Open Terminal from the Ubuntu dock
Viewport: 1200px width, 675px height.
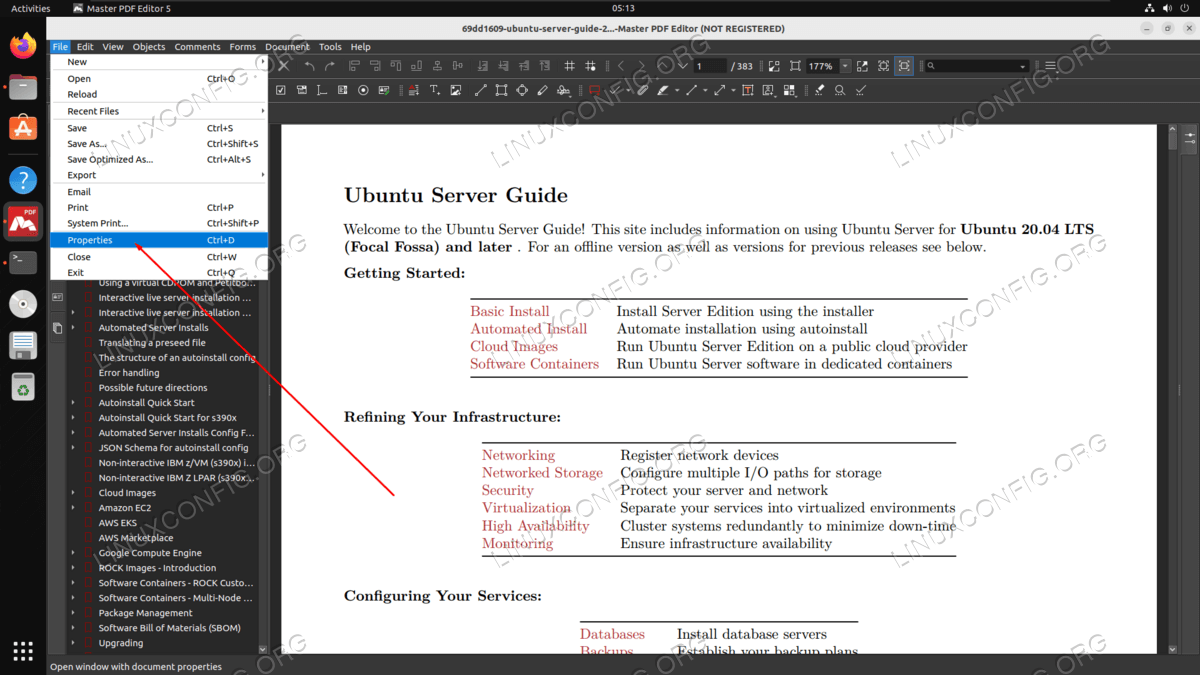pyautogui.click(x=23, y=263)
